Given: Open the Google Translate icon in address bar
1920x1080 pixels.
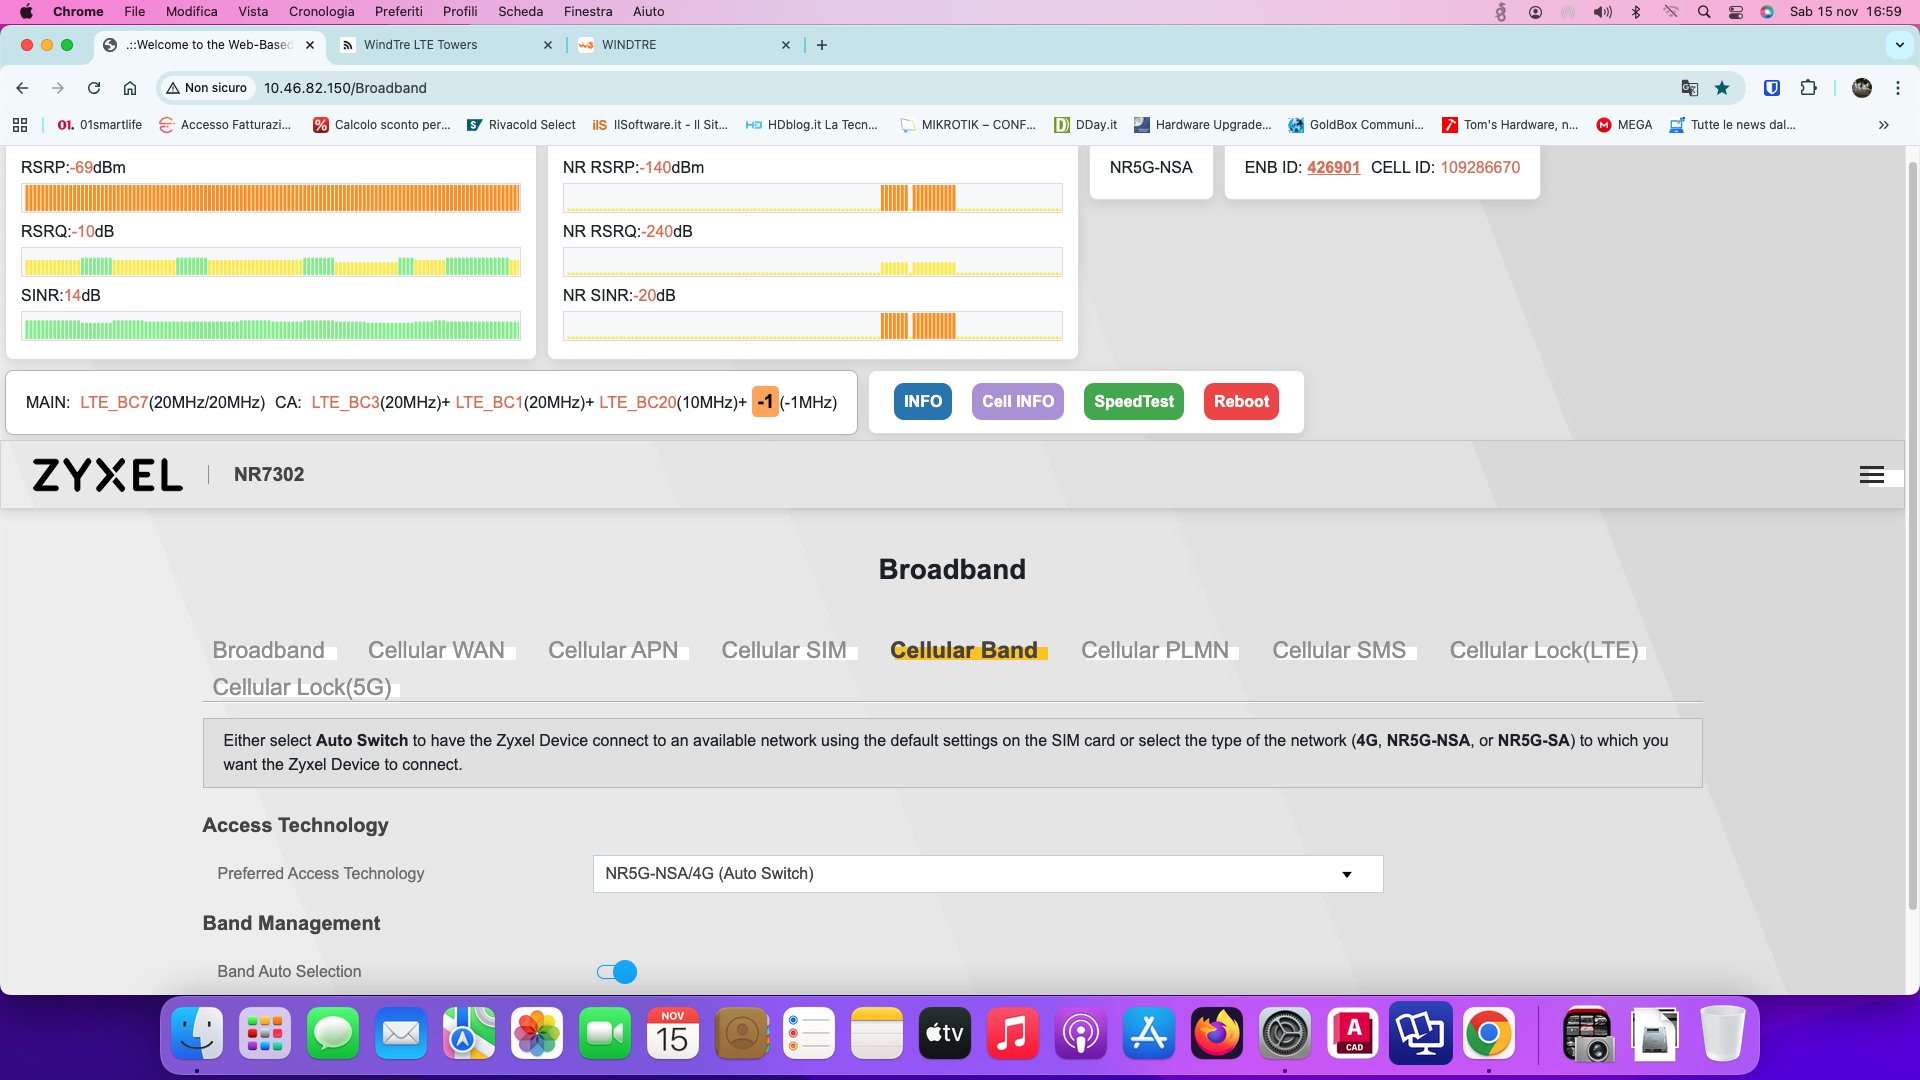Looking at the screenshot, I should 1689,88.
